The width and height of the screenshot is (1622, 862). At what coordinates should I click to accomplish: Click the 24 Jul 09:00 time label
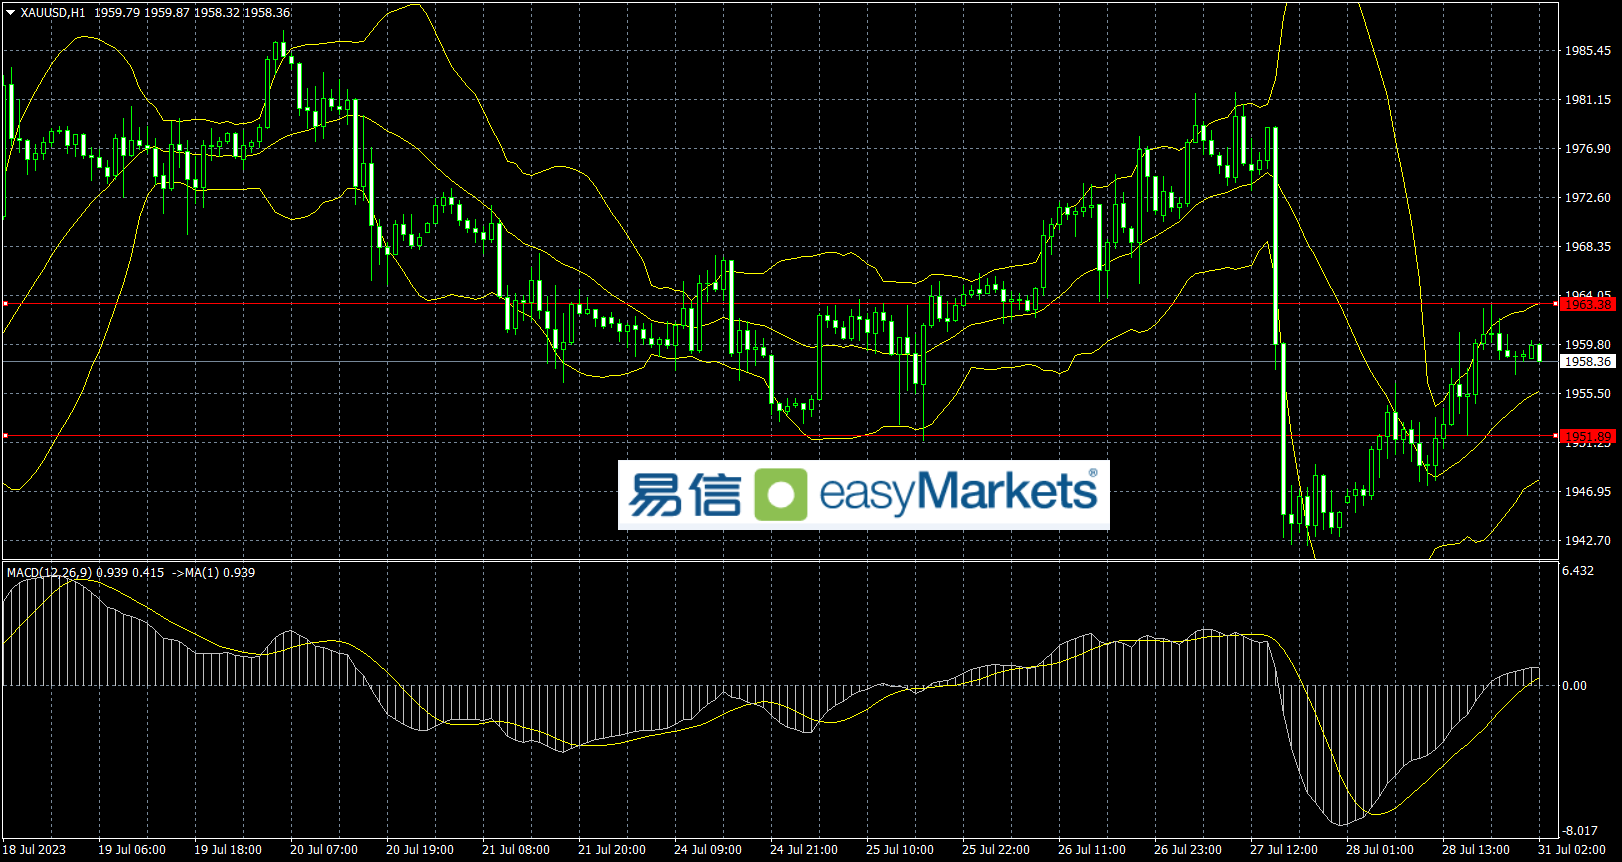(x=708, y=850)
